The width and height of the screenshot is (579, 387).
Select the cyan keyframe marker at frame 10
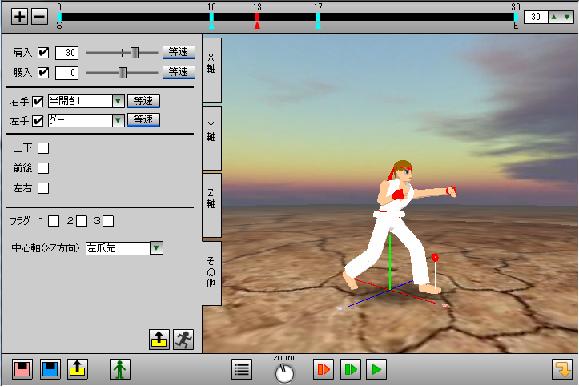click(212, 21)
